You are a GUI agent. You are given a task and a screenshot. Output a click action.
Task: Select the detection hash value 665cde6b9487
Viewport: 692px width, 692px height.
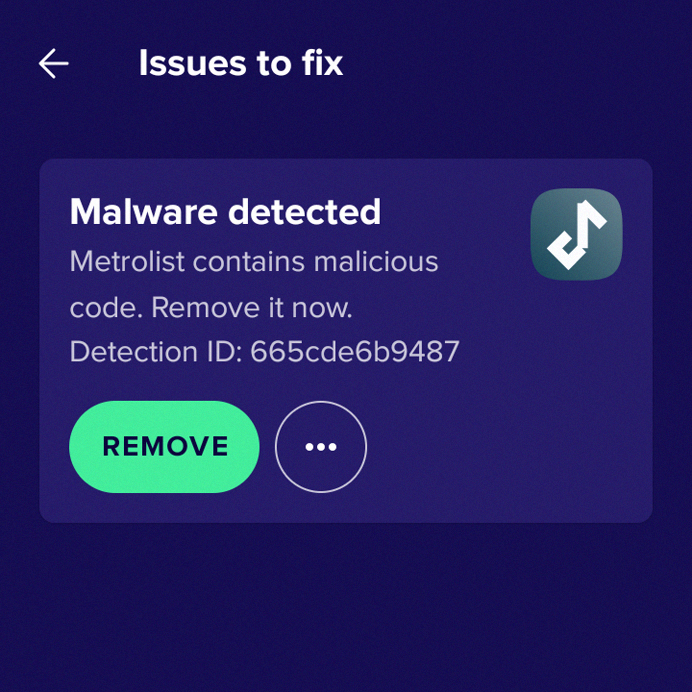[355, 352]
